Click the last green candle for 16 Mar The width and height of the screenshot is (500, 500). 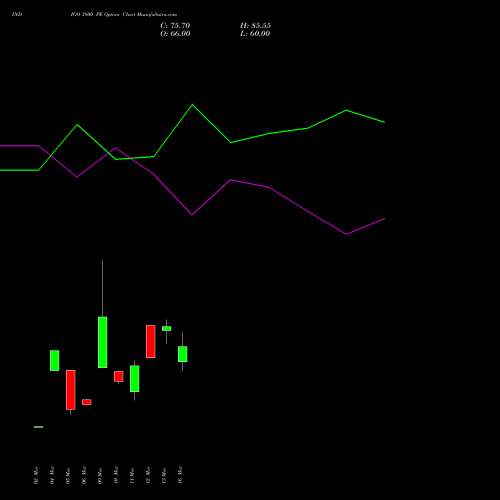click(x=183, y=354)
